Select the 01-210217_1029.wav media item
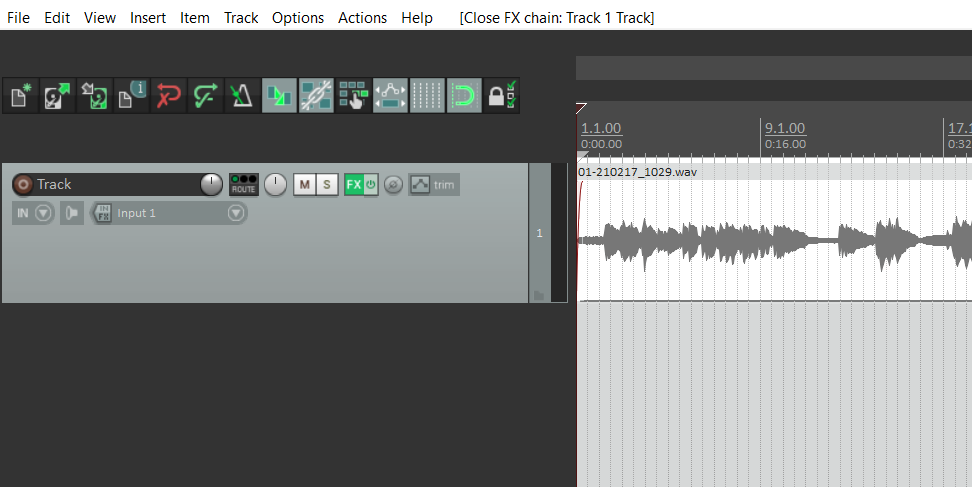 coord(774,232)
